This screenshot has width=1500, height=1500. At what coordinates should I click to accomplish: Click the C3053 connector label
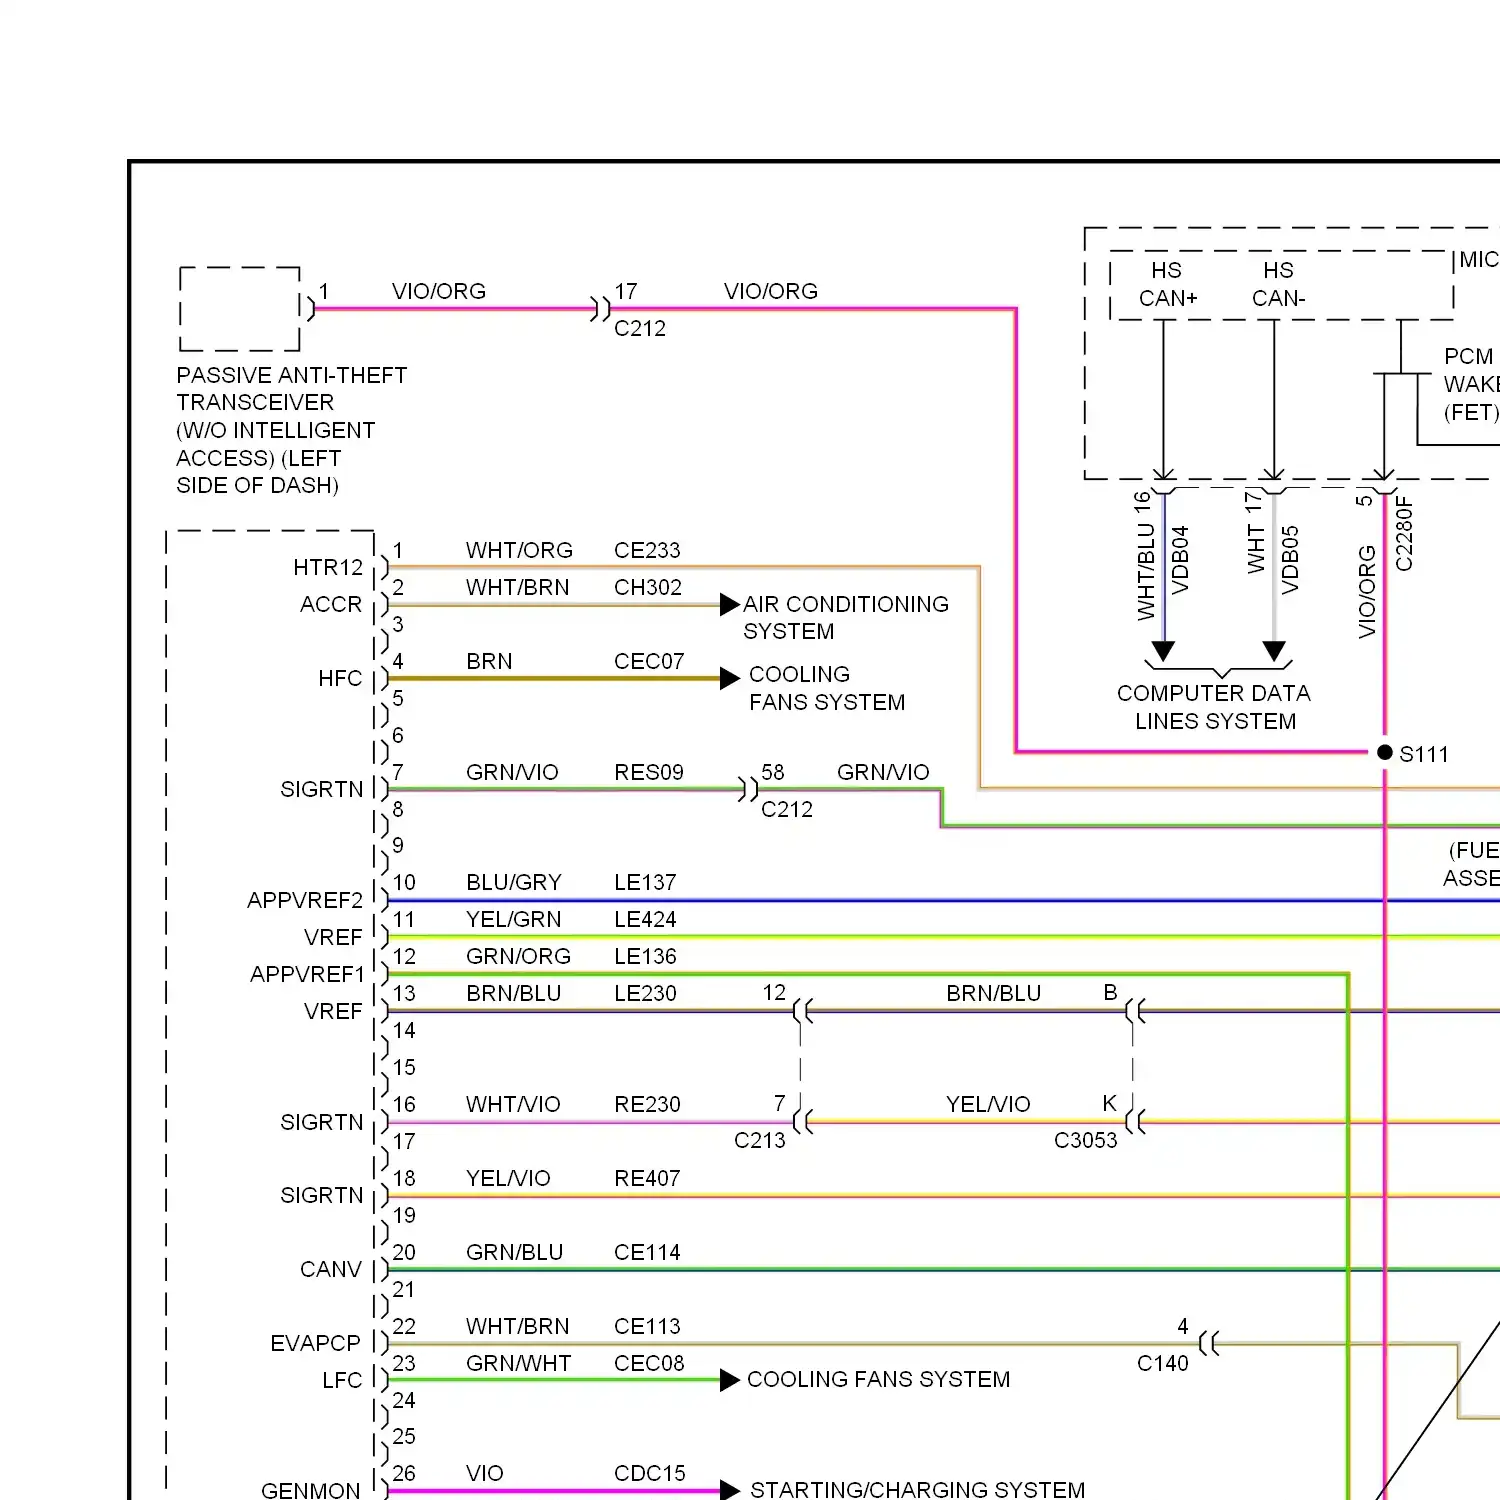tap(1086, 1141)
